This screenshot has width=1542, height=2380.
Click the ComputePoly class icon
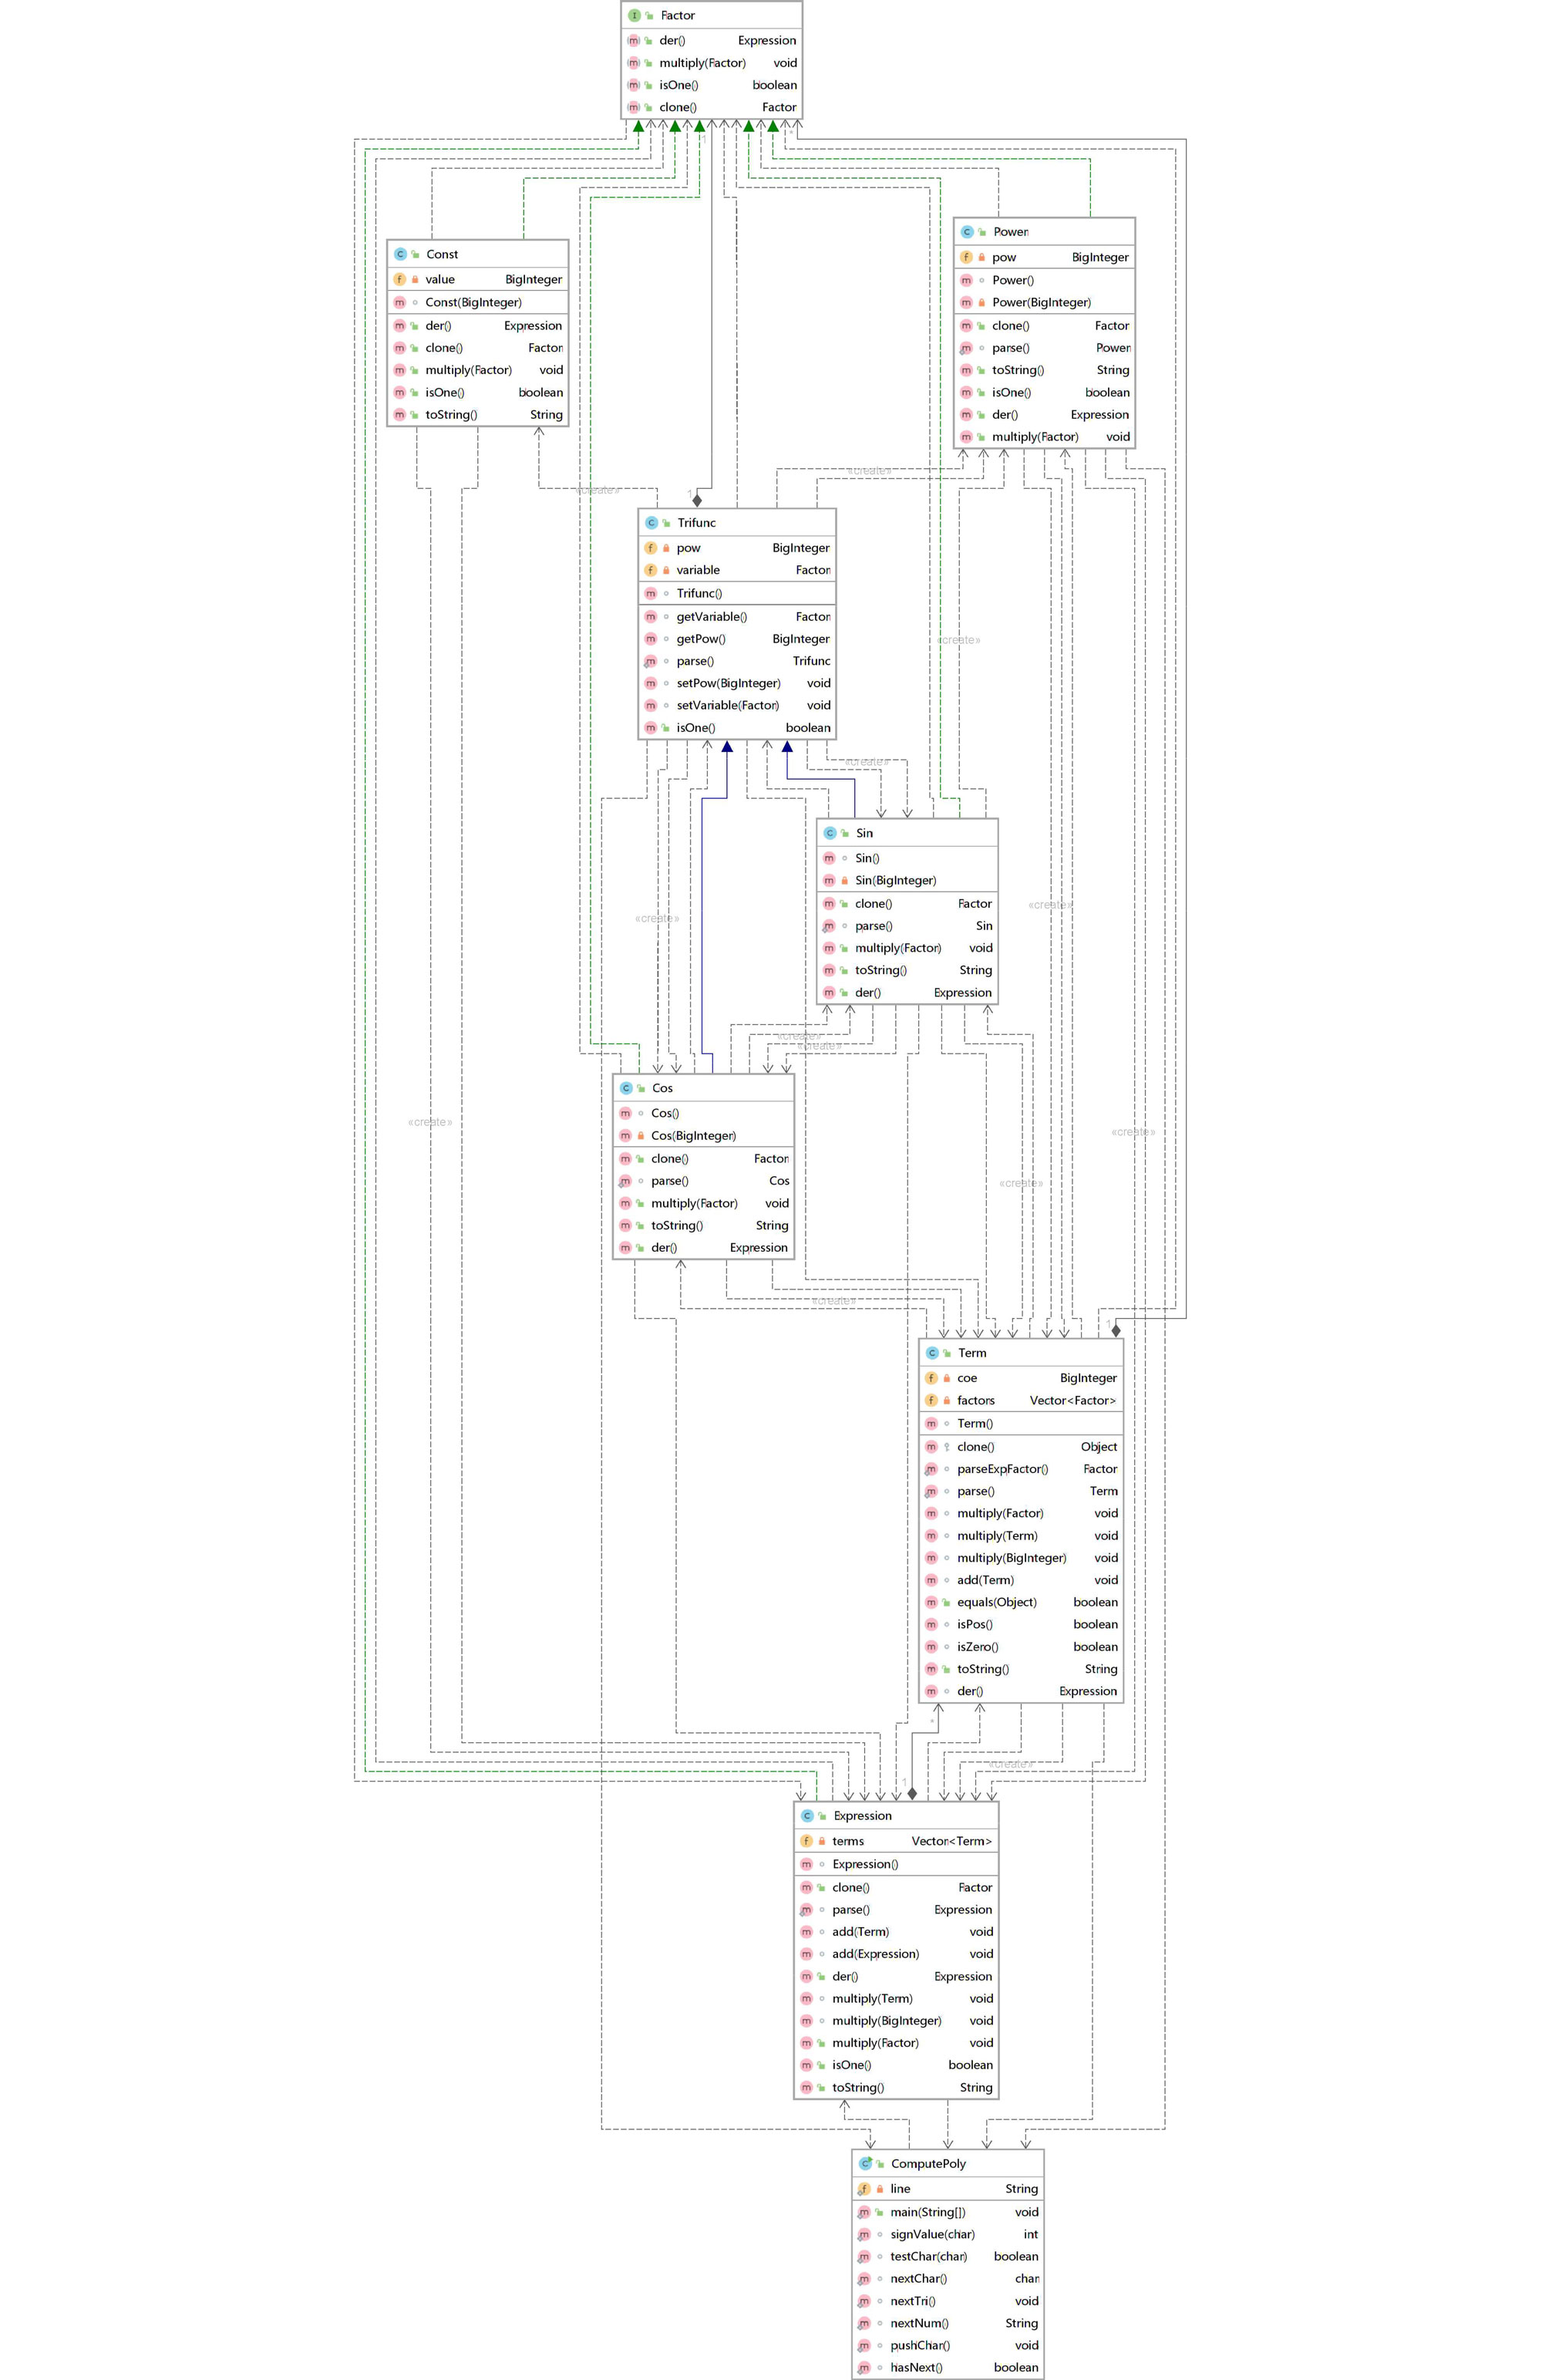[x=865, y=2163]
